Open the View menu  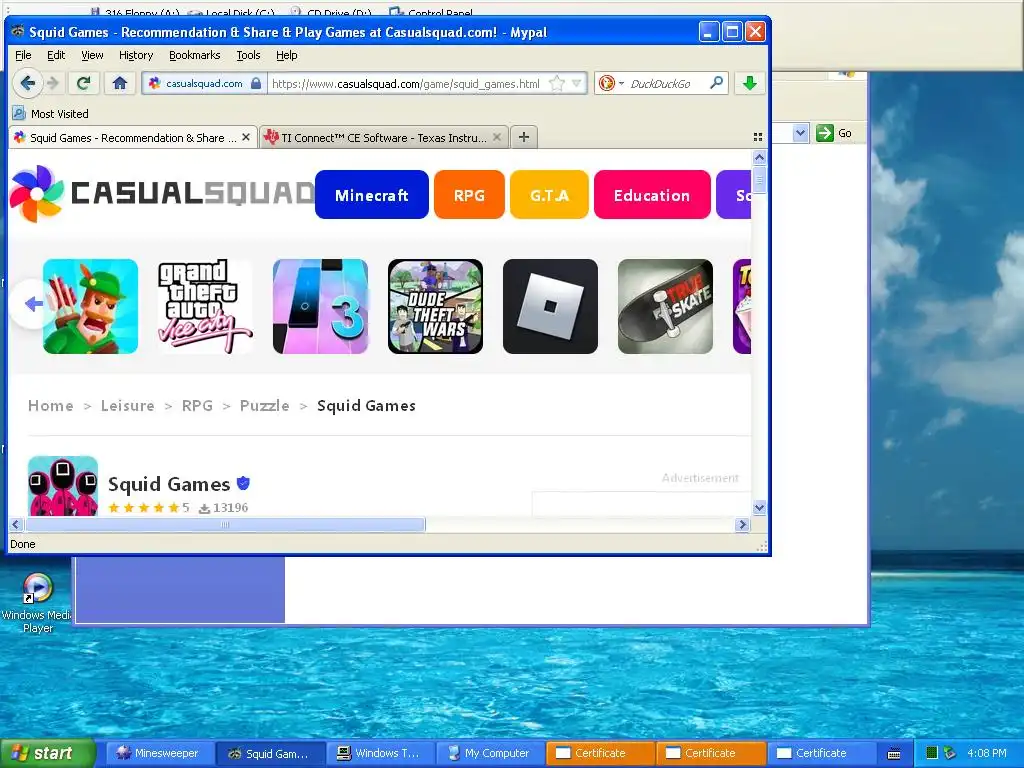click(92, 55)
